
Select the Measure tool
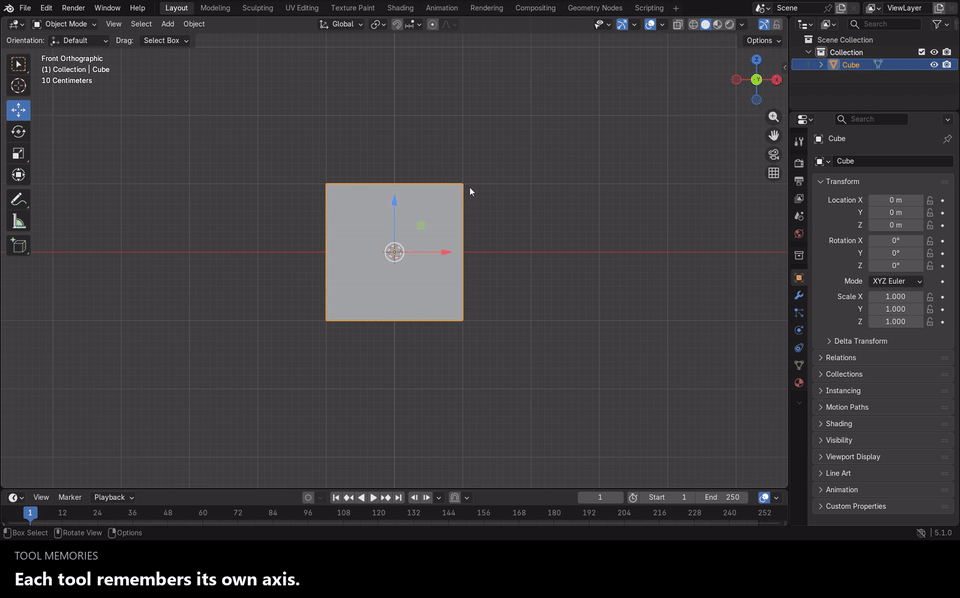tap(18, 222)
